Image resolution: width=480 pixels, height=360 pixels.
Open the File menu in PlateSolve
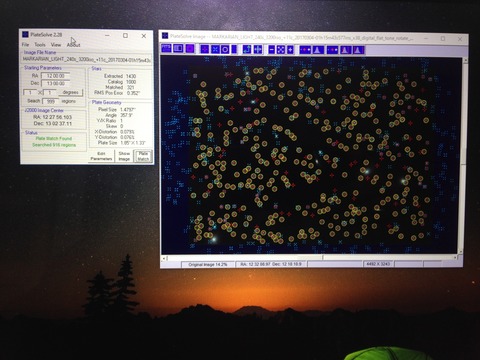coord(25,44)
